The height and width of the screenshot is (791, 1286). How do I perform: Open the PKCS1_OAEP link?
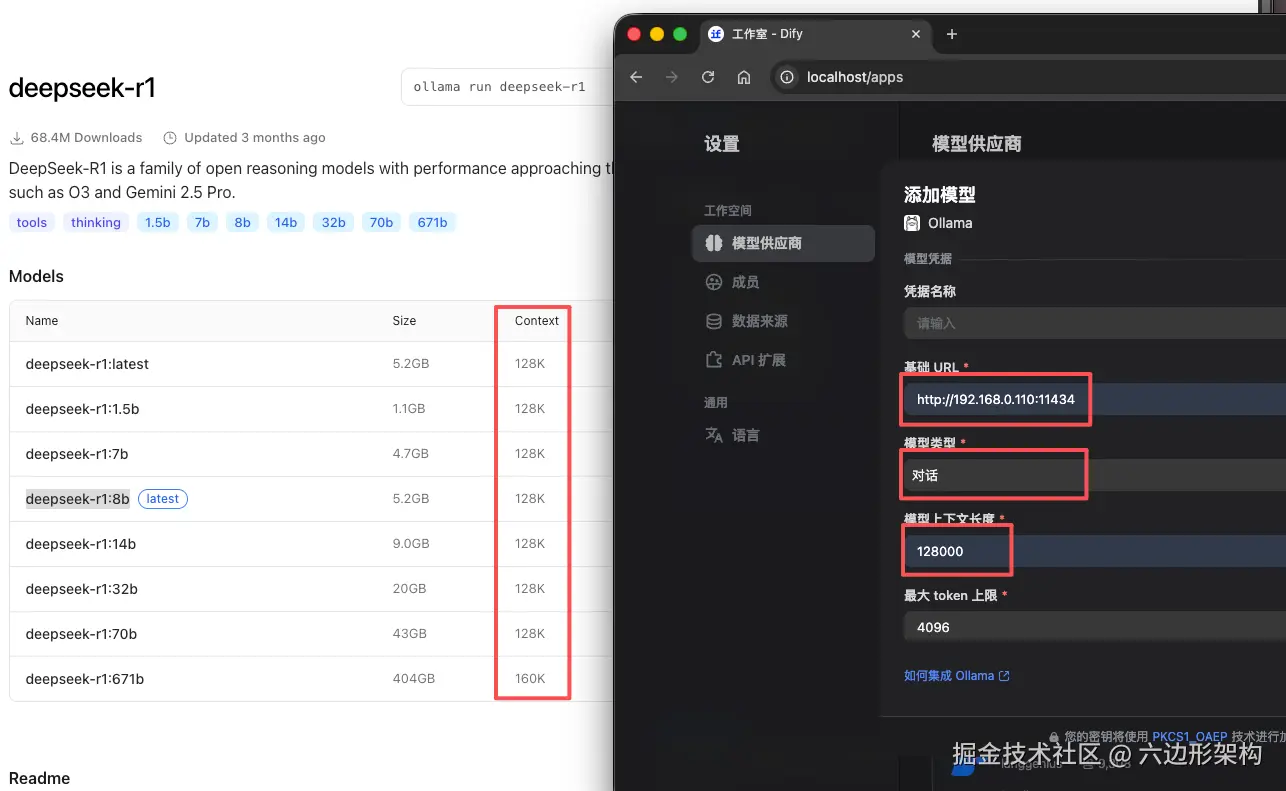pos(1190,736)
